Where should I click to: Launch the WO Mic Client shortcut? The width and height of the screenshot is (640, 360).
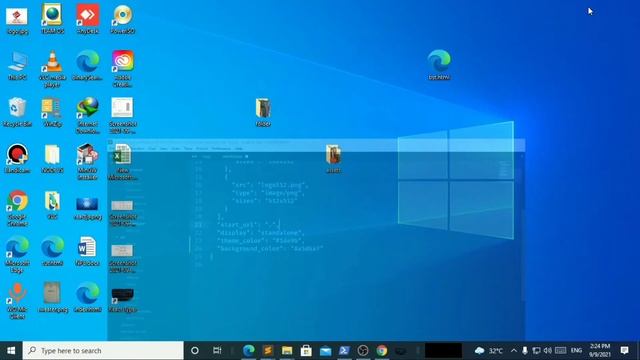coord(17,300)
